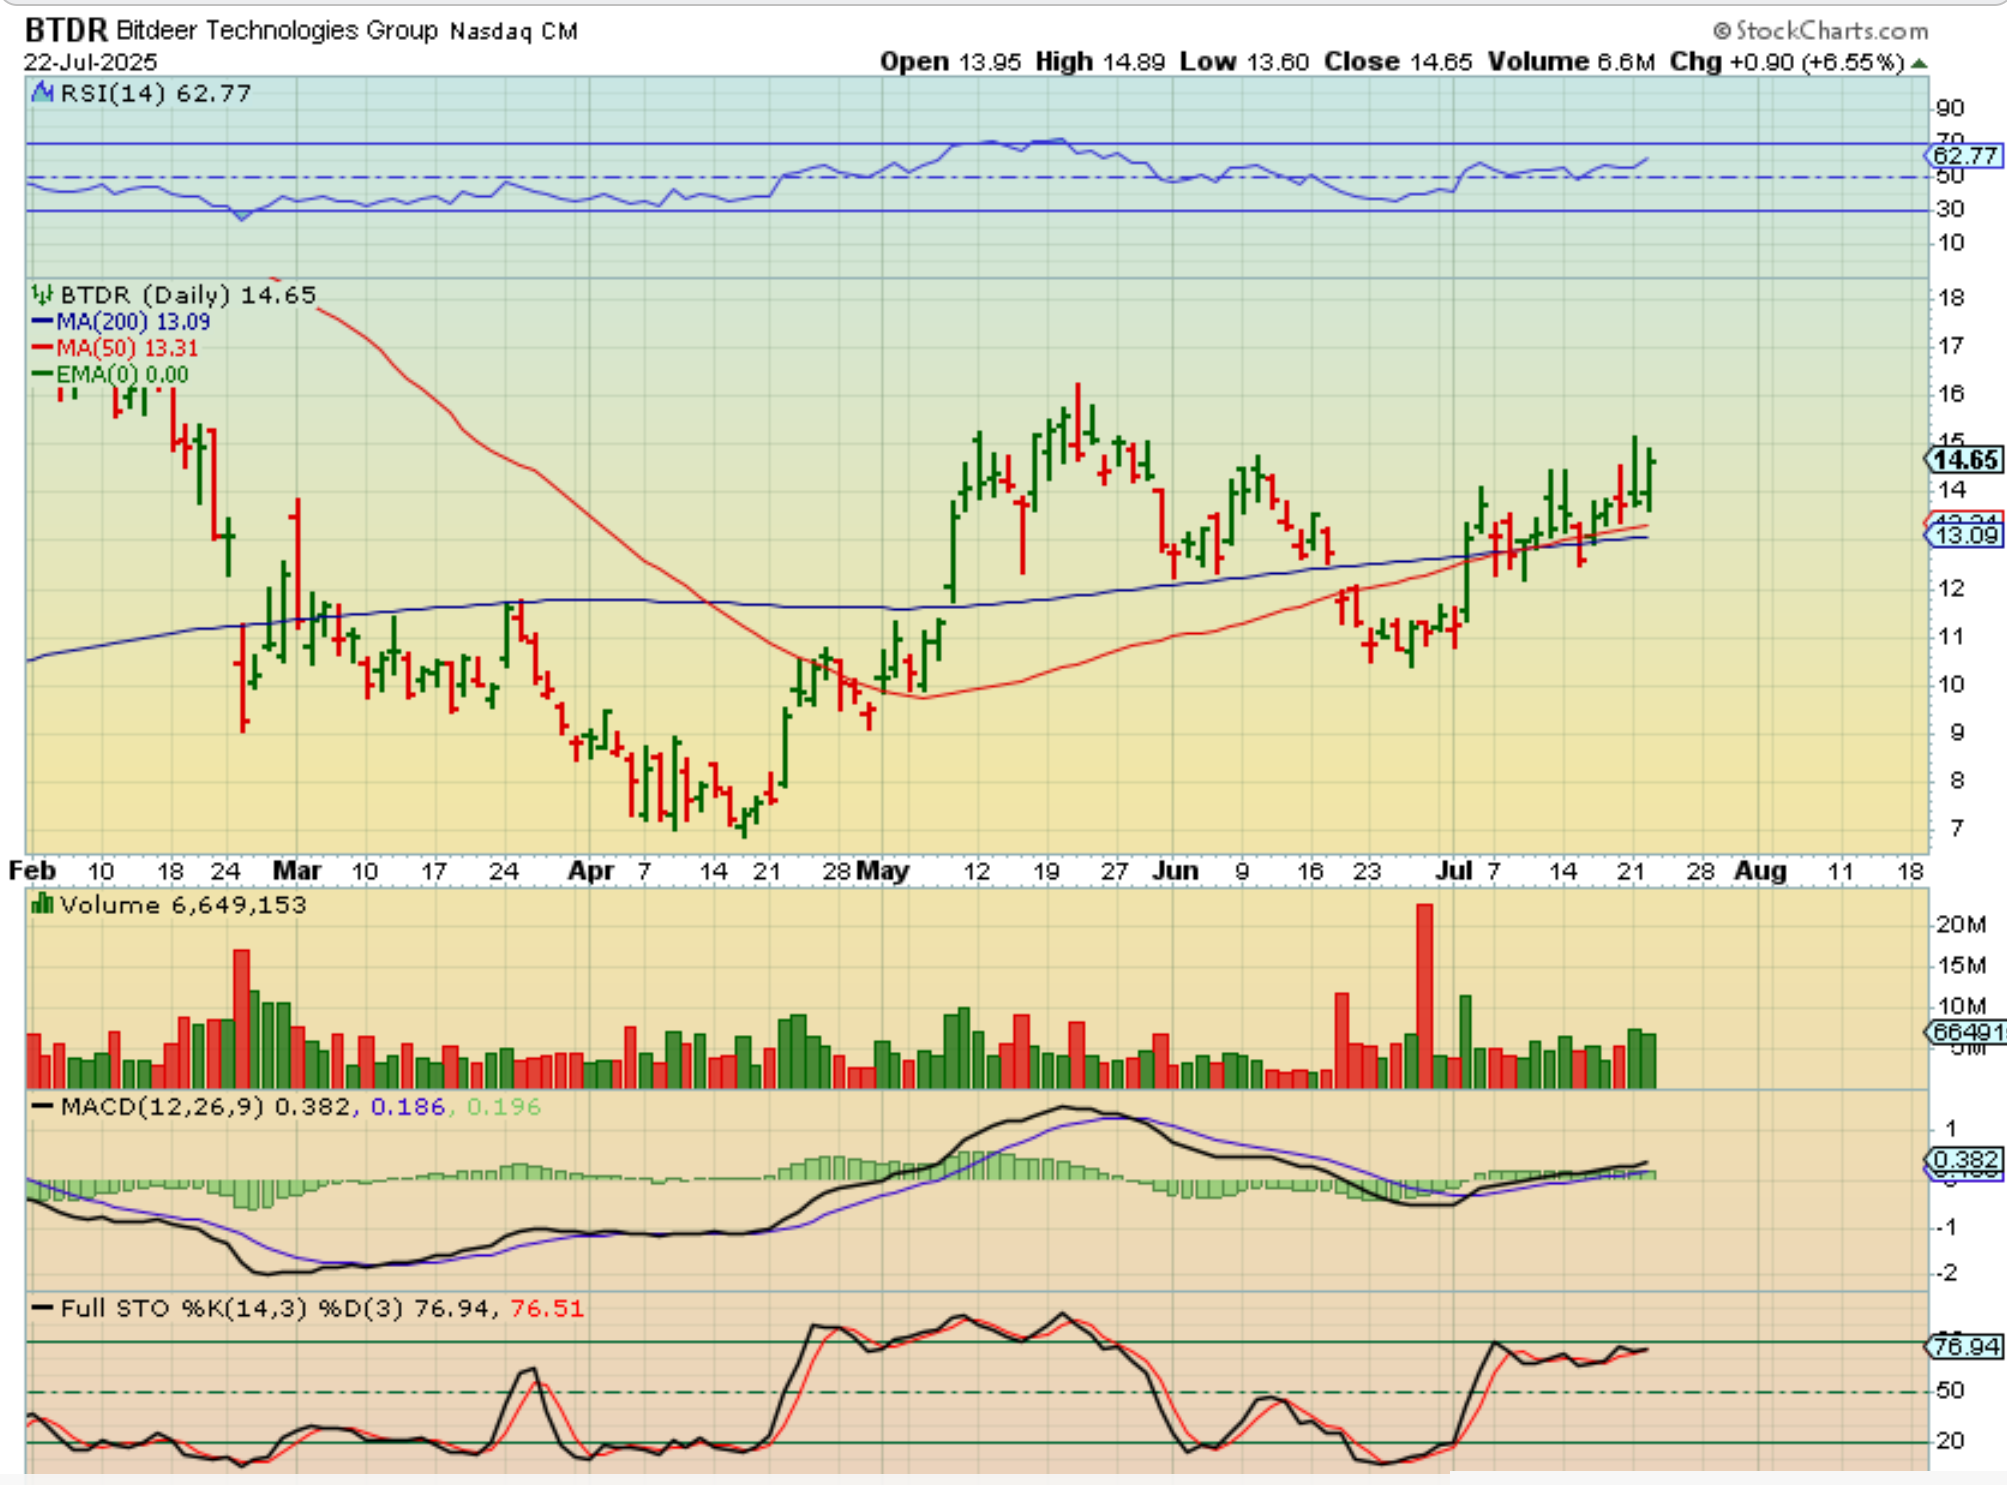The image size is (2007, 1485).
Task: Click the red MA(50) legend swatch
Action: 42,348
